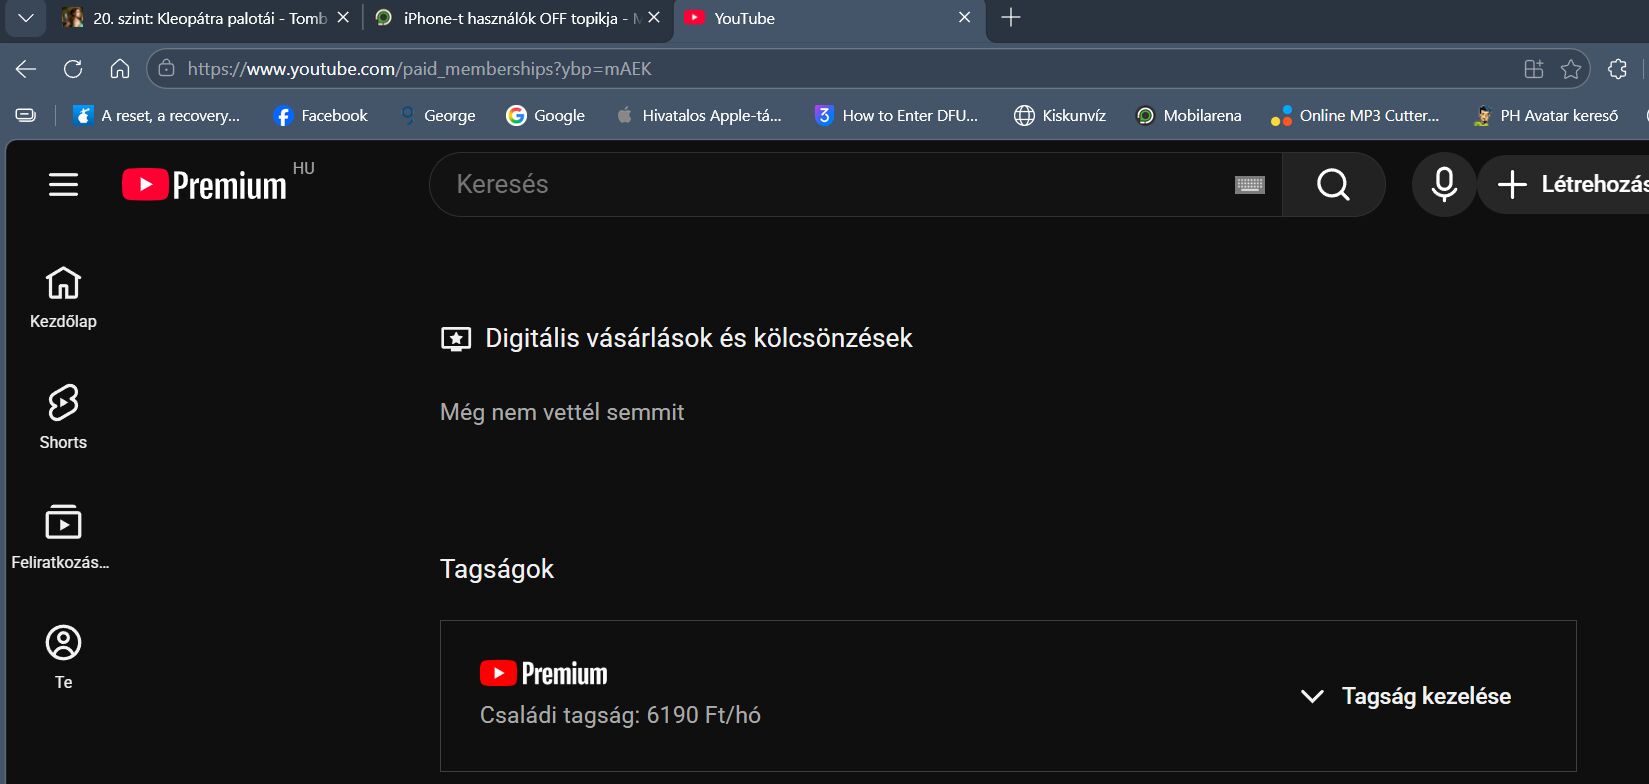Open the How to Enter DFU bookmark

pos(896,116)
